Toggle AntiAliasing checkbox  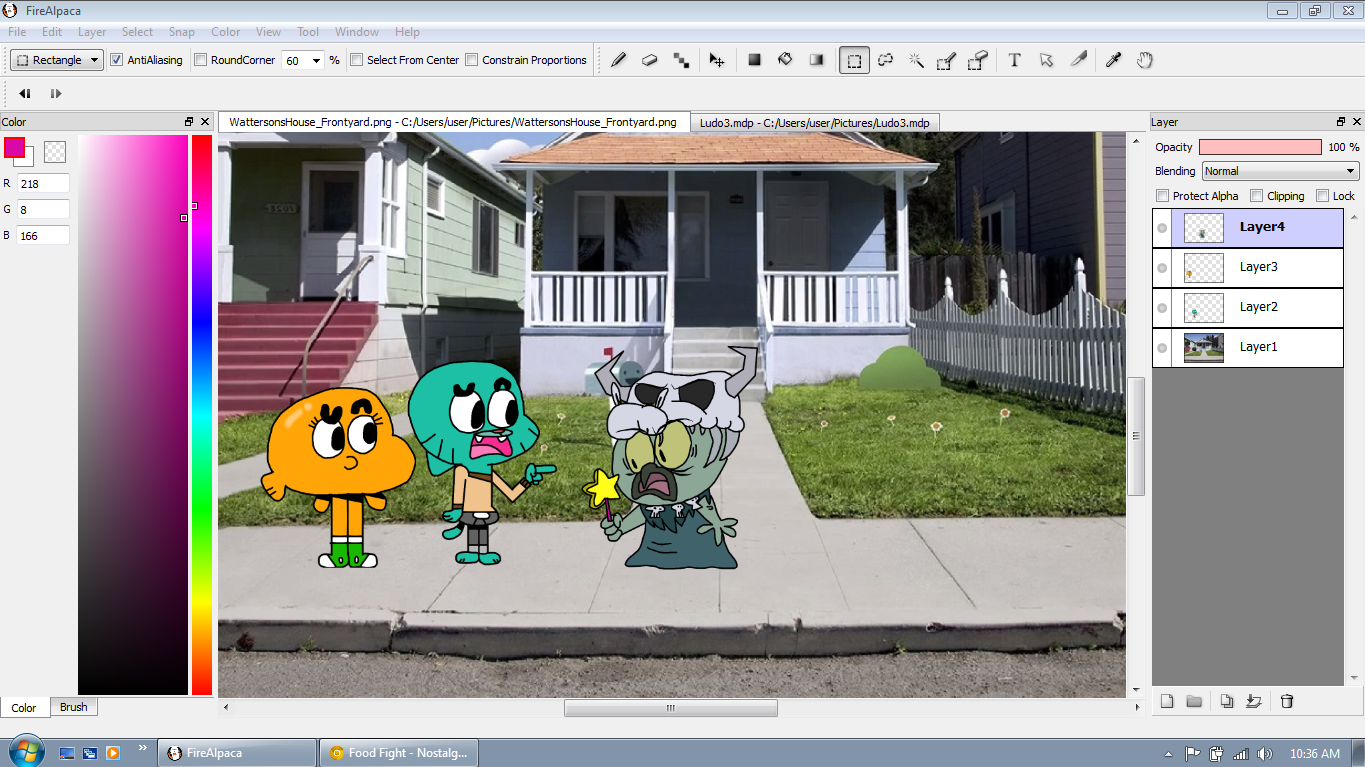116,60
